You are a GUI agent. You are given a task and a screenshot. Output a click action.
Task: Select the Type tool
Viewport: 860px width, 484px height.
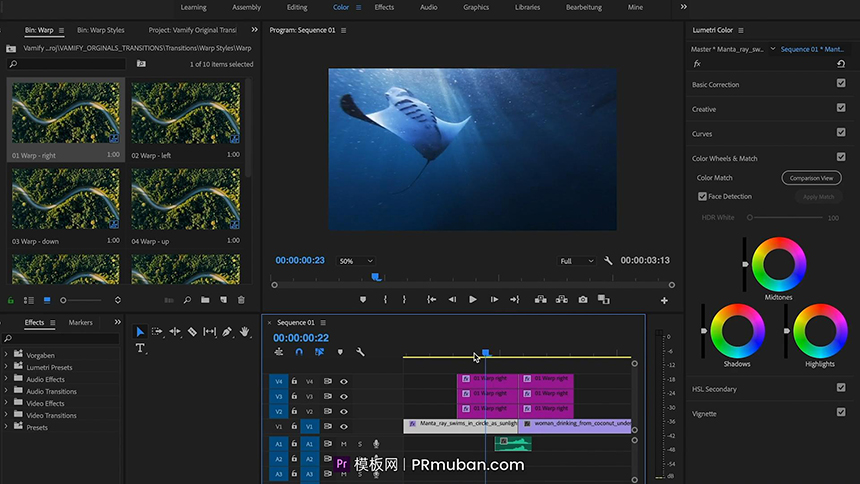140,348
